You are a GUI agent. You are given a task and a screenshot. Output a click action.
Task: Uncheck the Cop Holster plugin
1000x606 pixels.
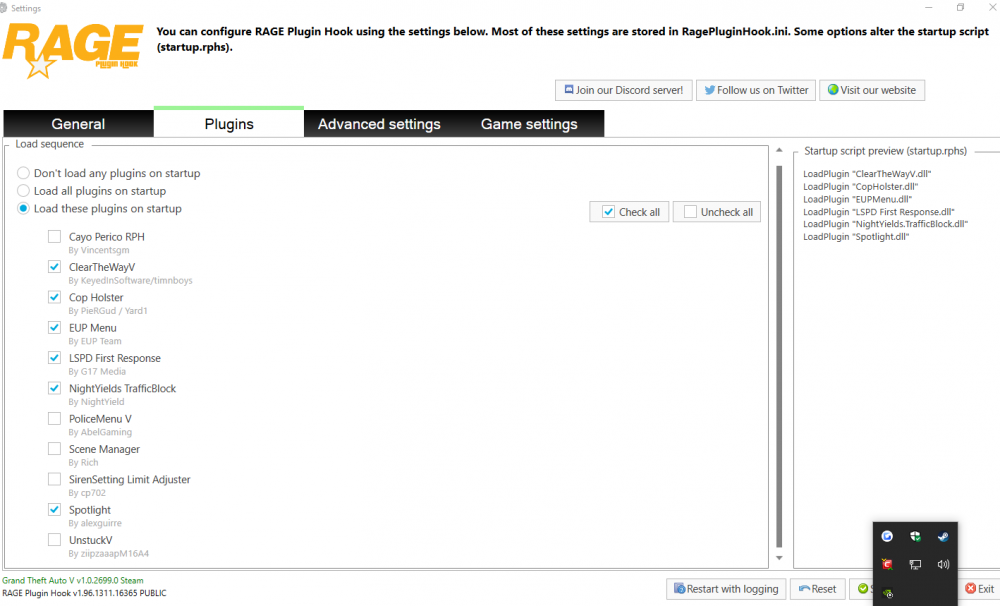[55, 297]
